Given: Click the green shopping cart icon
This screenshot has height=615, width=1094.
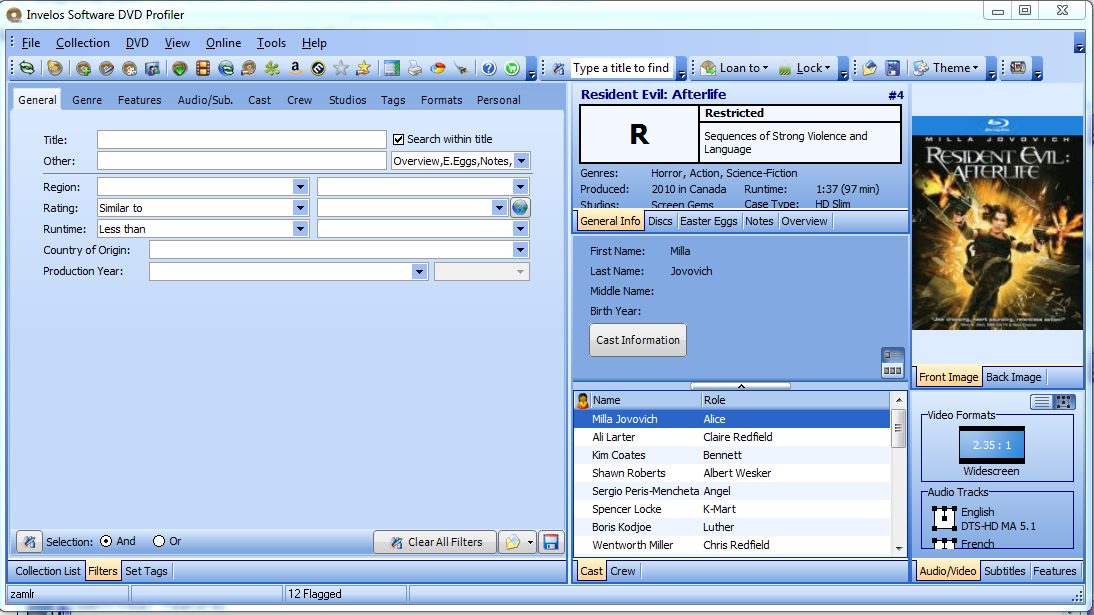Looking at the screenshot, I should [512, 68].
